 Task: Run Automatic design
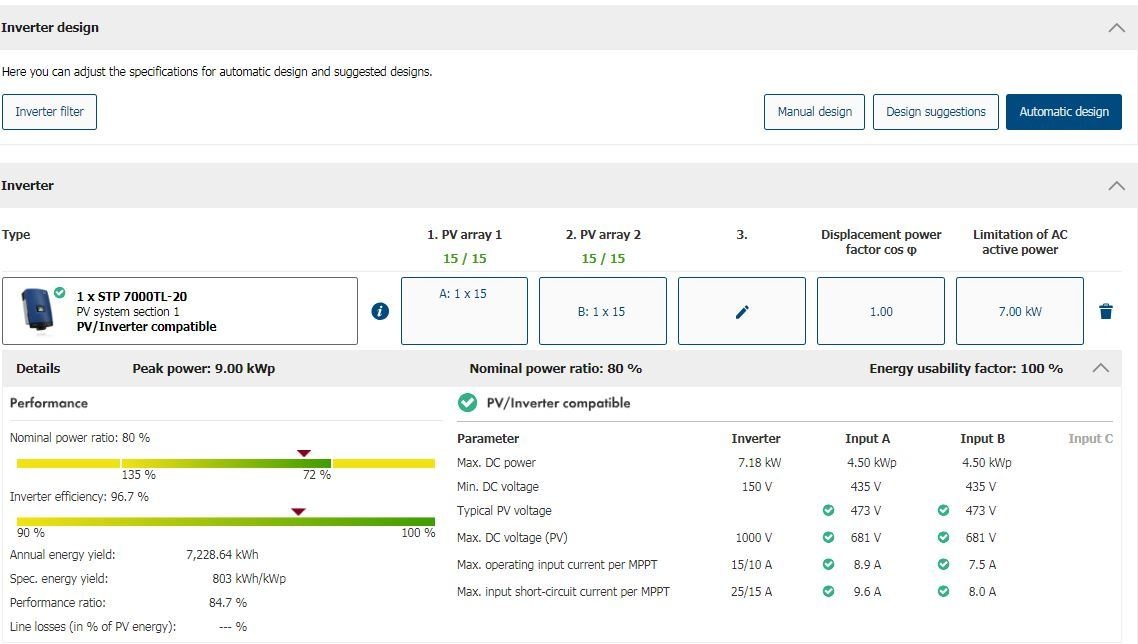pos(1064,112)
